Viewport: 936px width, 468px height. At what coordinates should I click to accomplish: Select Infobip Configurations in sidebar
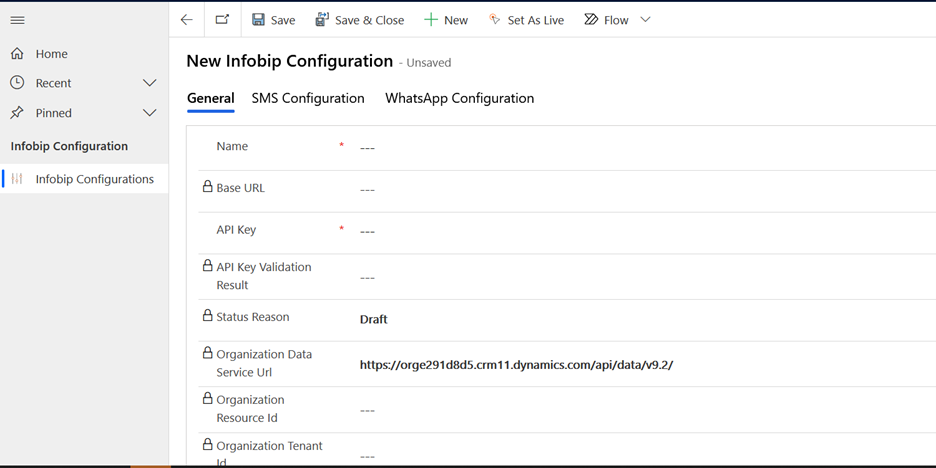(94, 179)
